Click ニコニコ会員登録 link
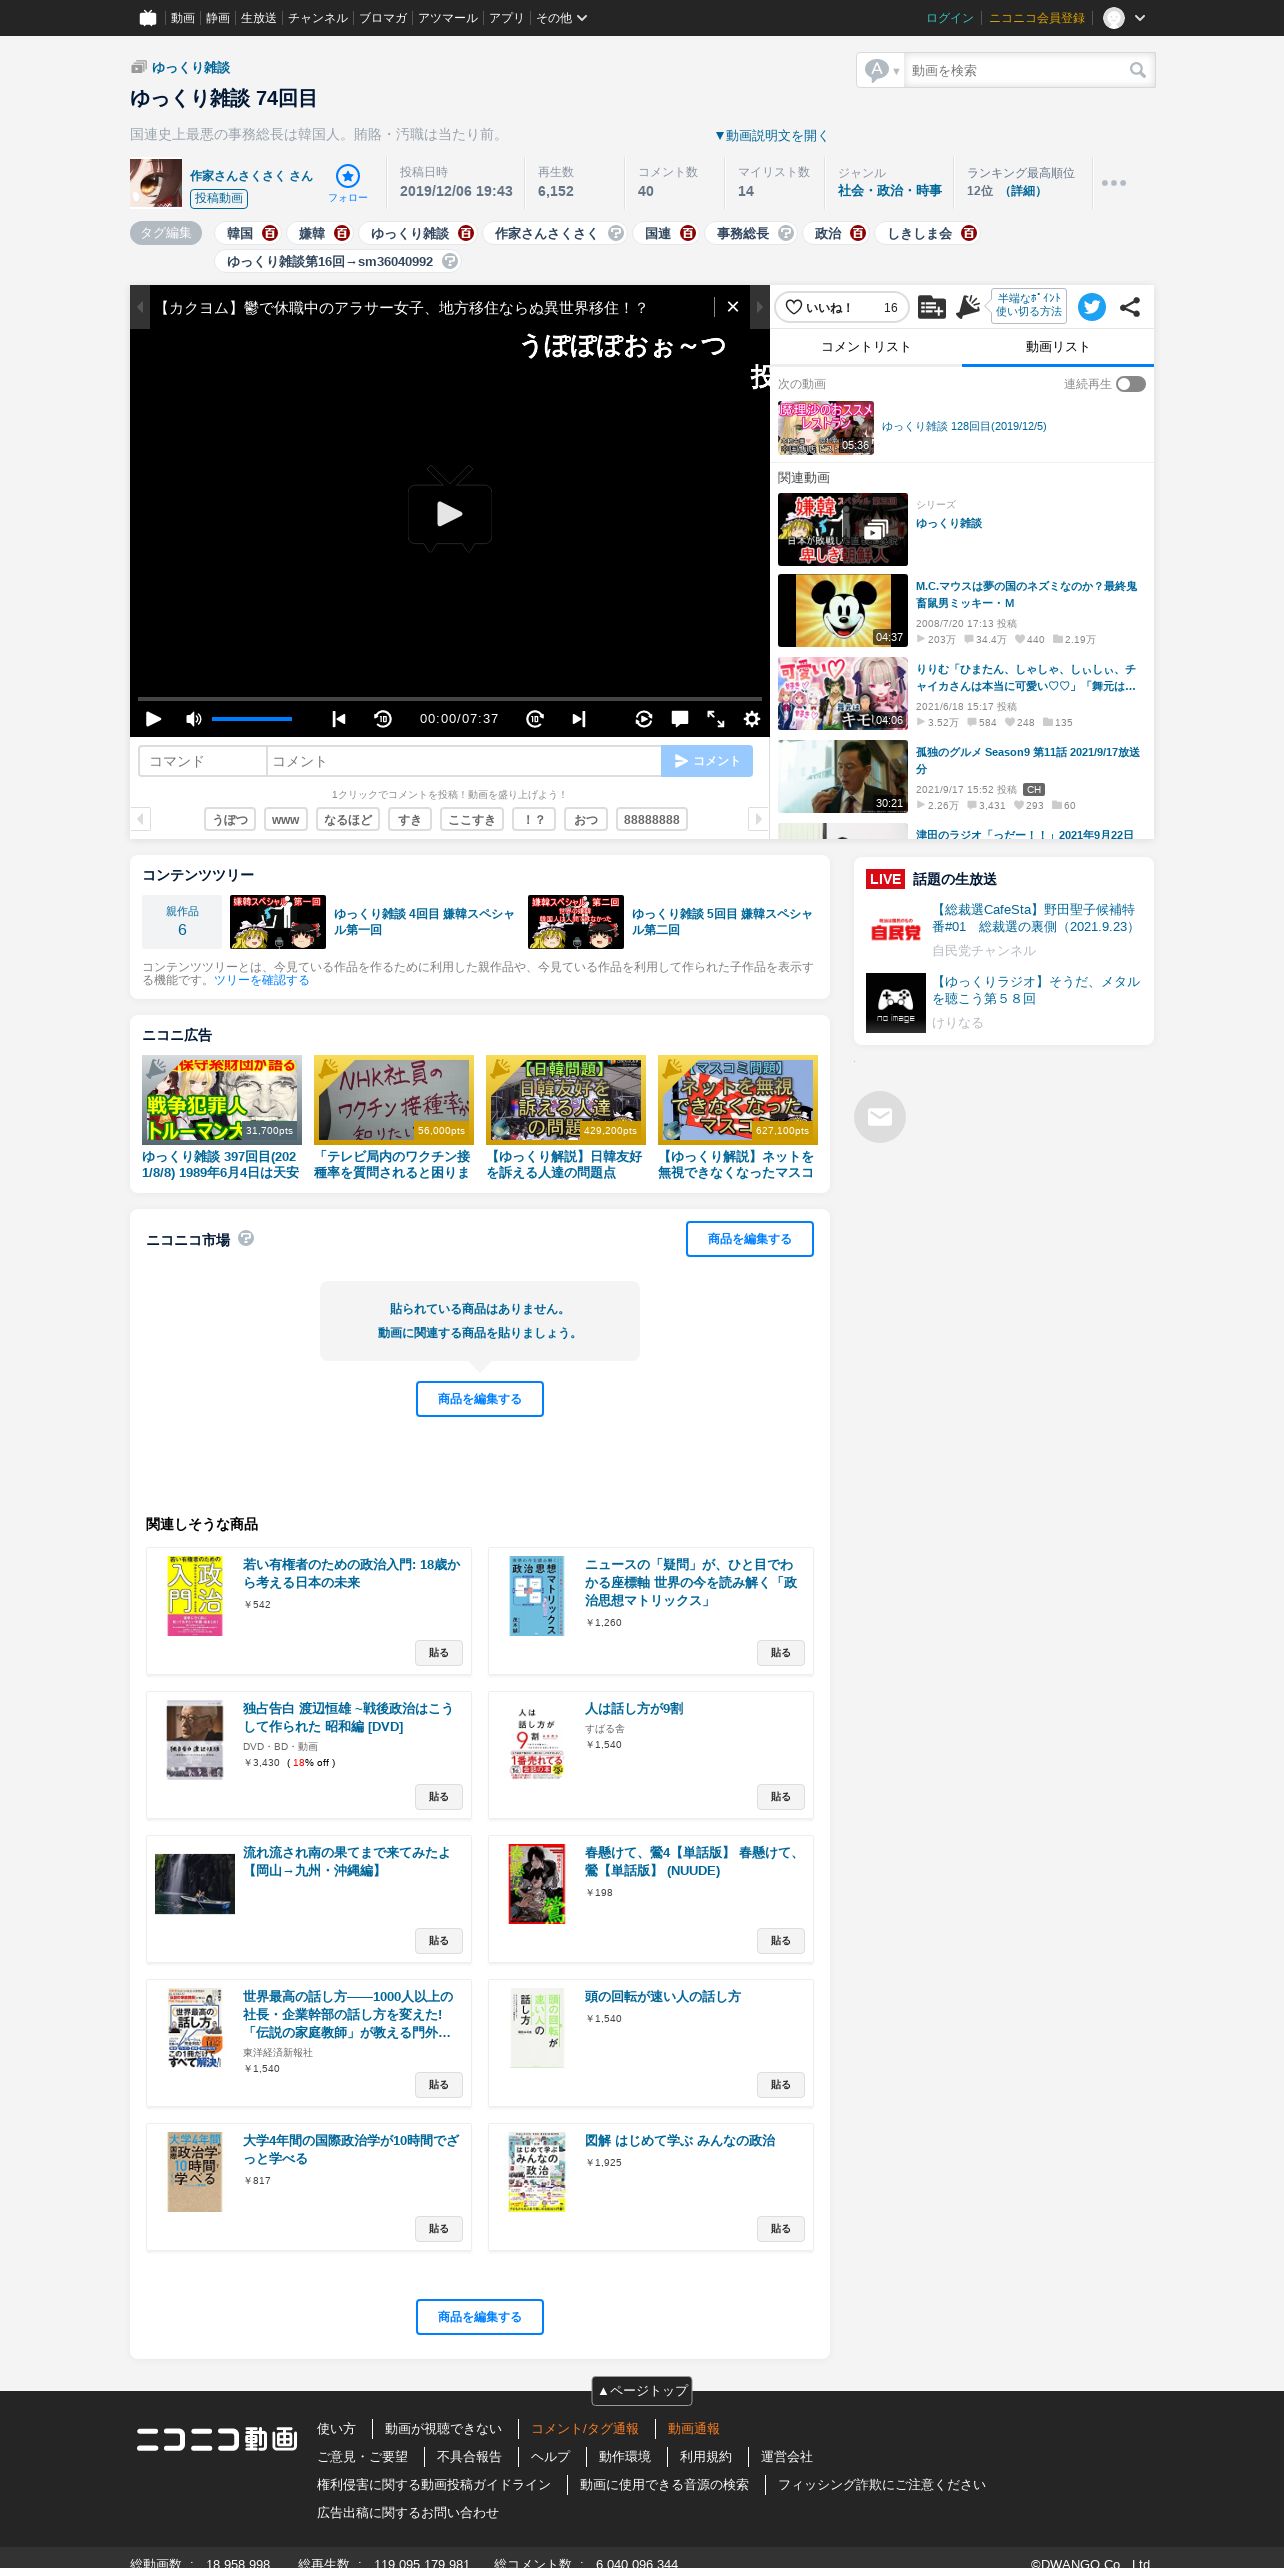The height and width of the screenshot is (2568, 1284). 1037,18
